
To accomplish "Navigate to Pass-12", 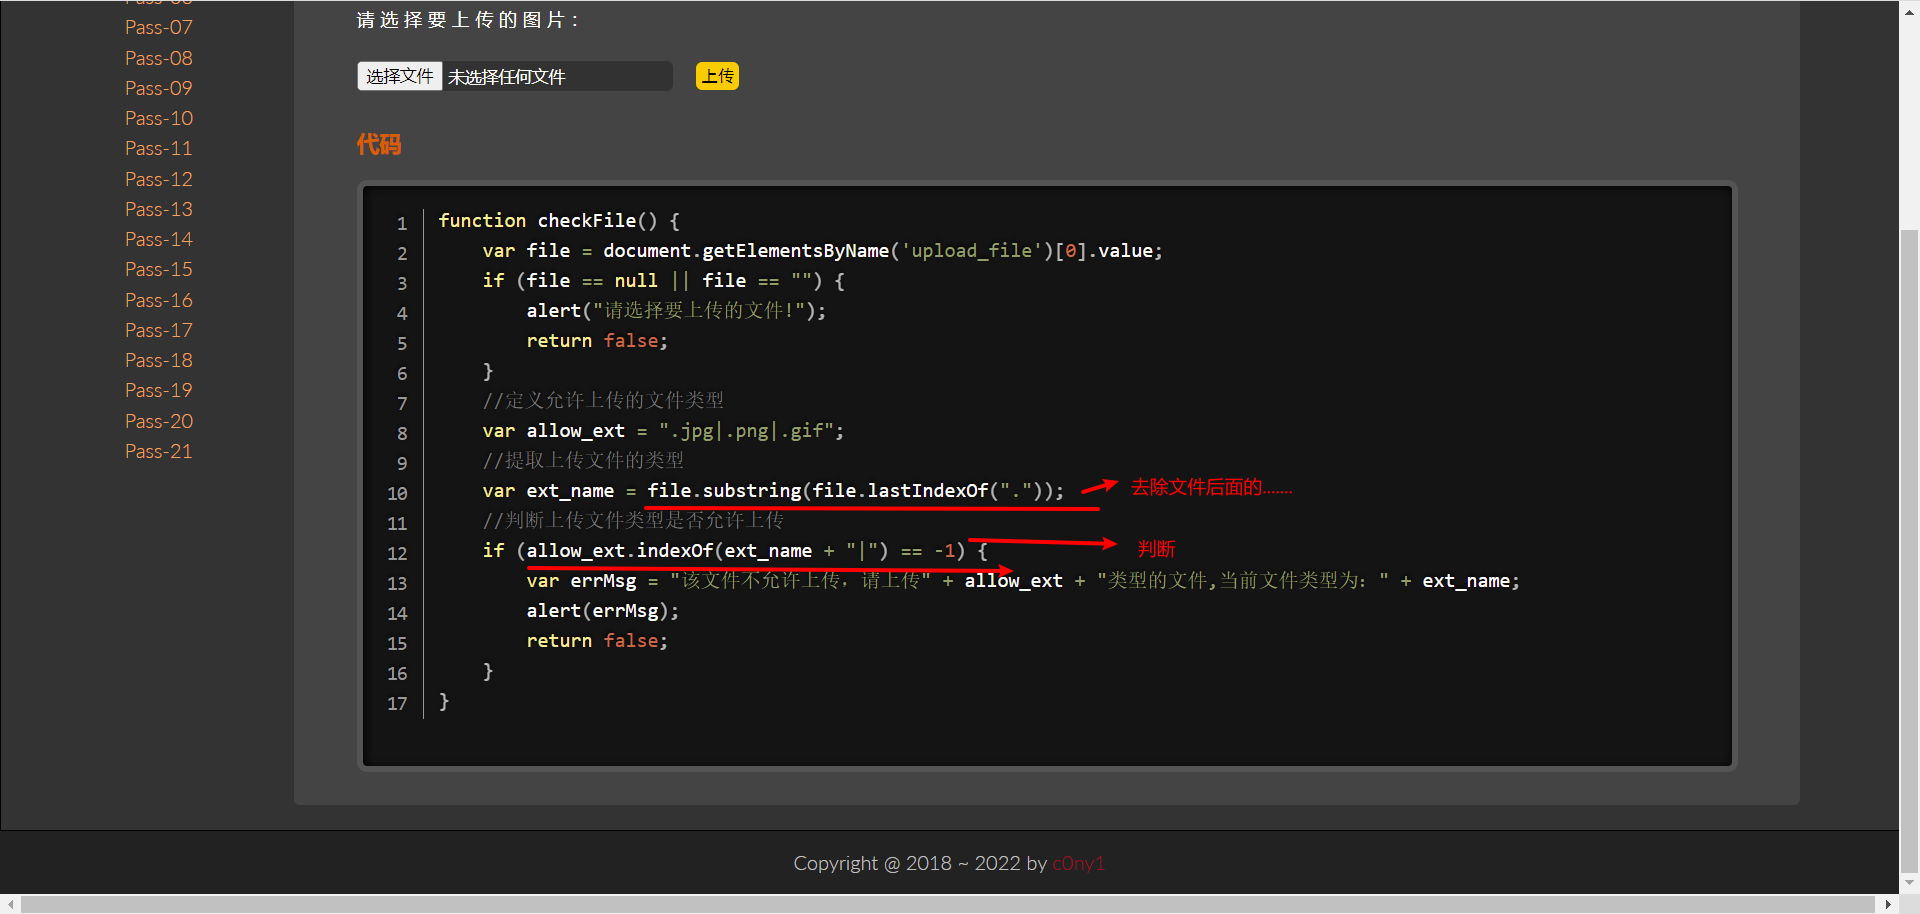I will click(x=158, y=179).
